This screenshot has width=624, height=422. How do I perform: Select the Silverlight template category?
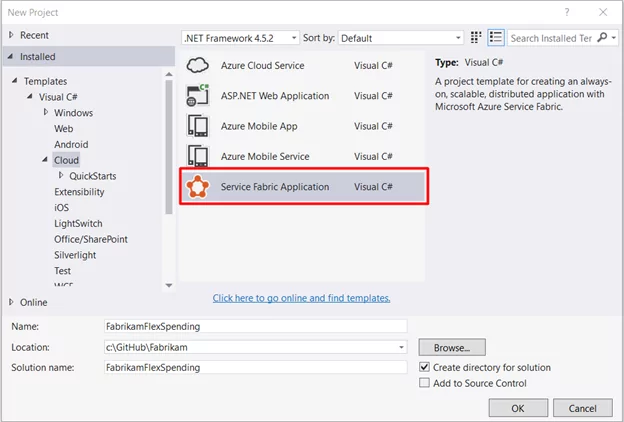75,255
